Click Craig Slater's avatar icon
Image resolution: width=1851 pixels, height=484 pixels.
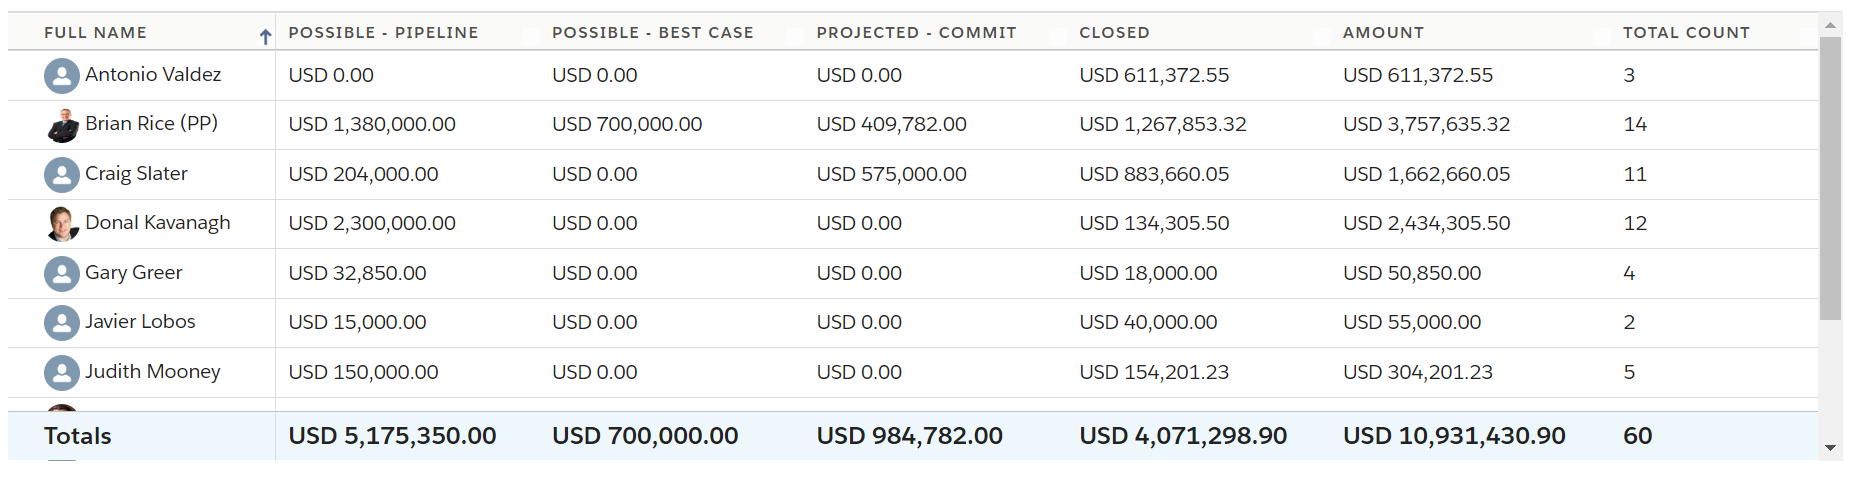point(62,175)
